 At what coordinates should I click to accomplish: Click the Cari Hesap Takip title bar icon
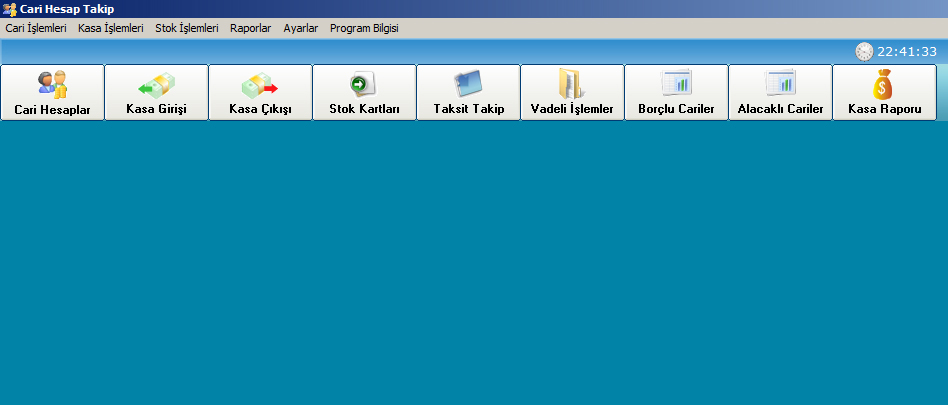tap(10, 9)
